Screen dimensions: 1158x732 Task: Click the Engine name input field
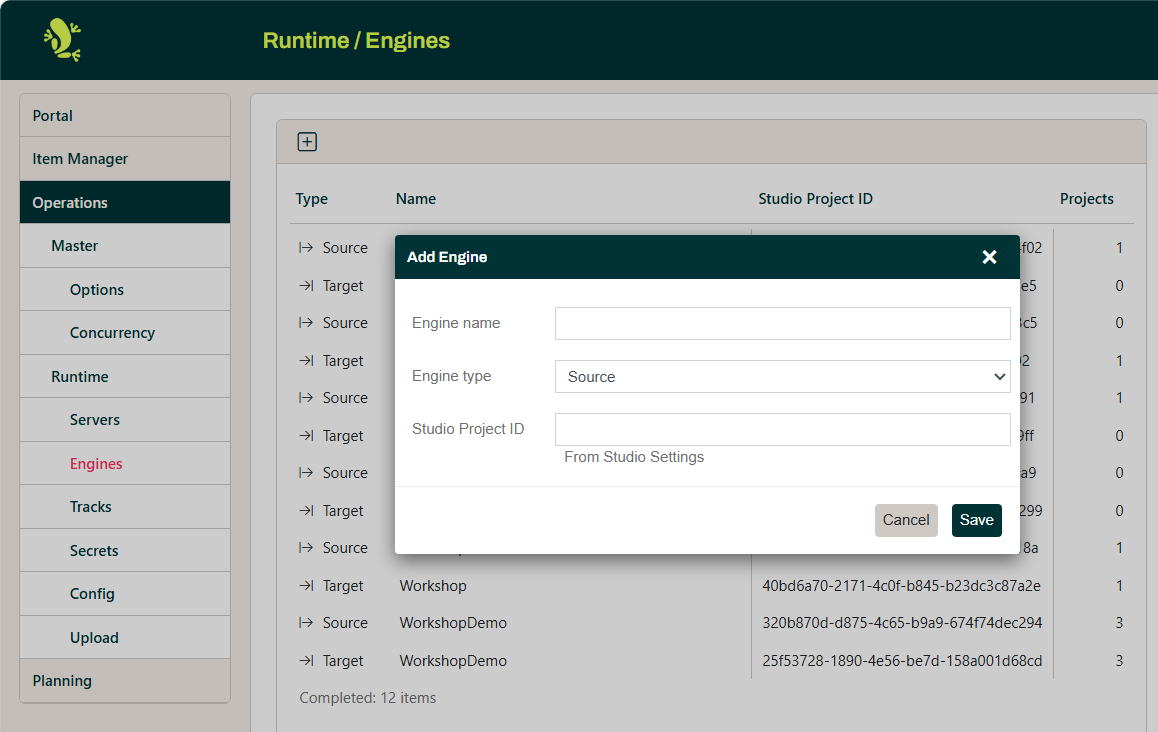click(x=782, y=323)
